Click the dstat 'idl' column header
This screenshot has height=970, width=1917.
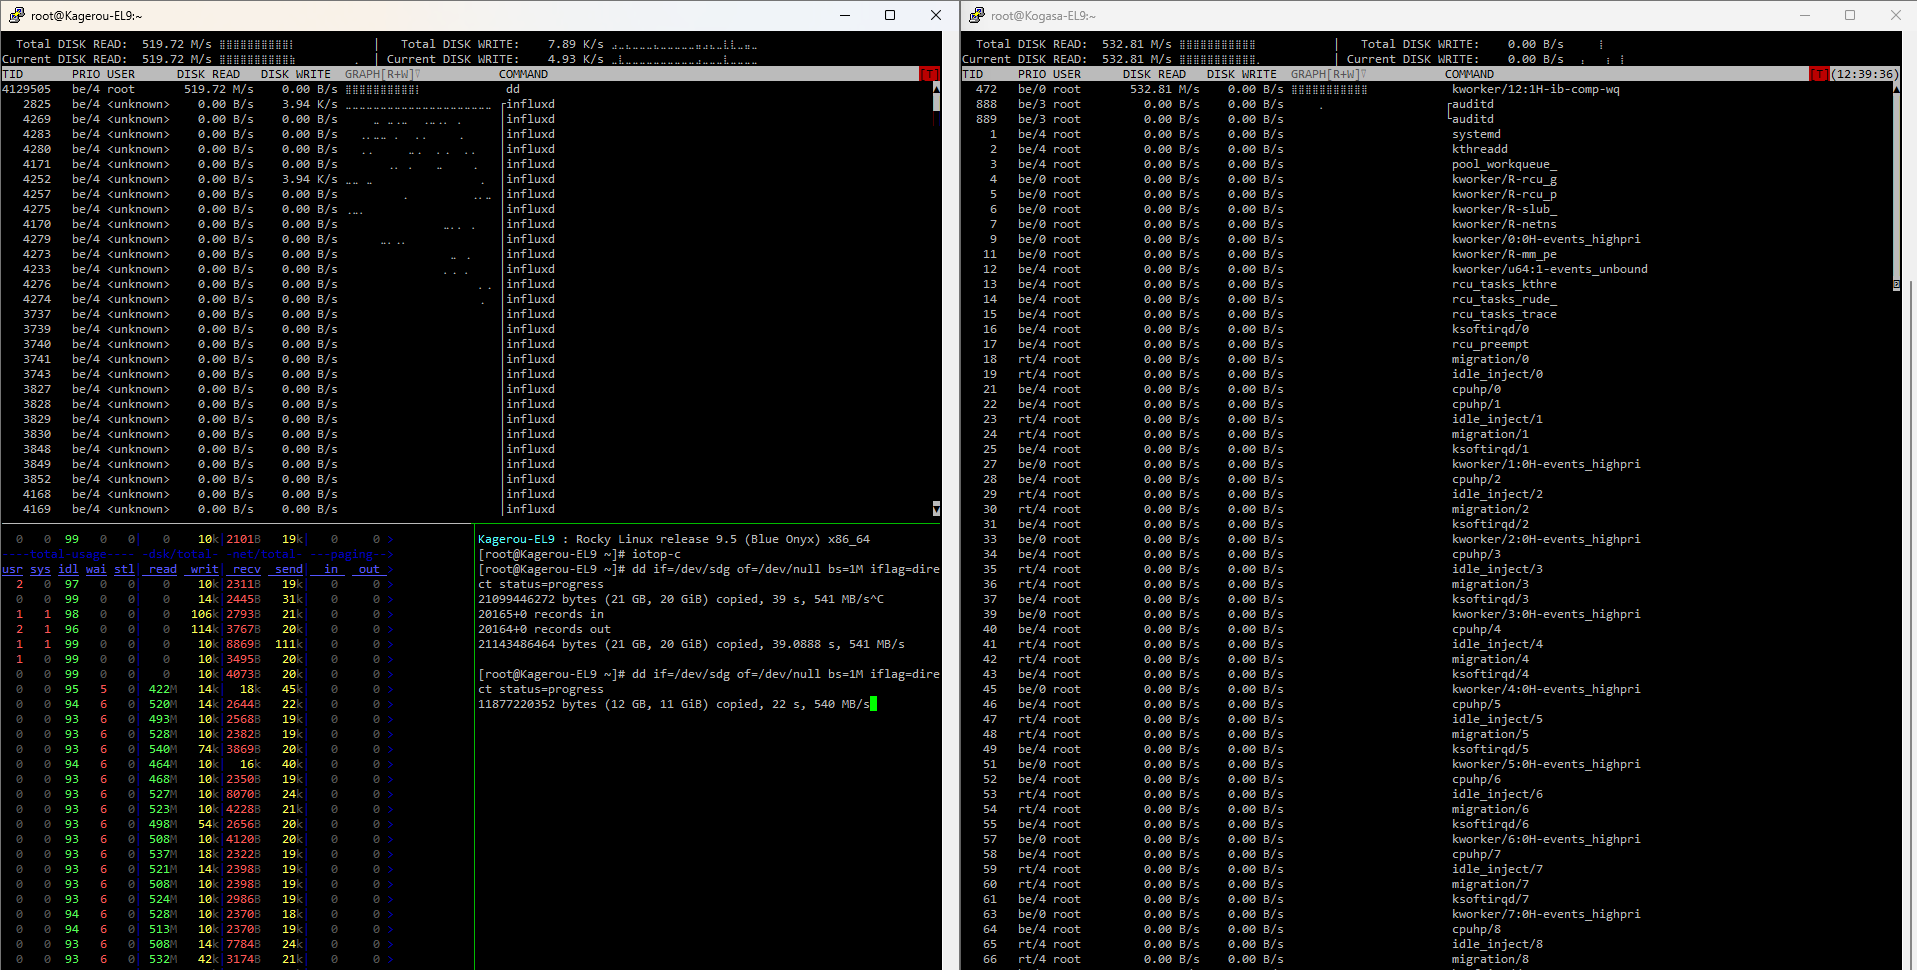(68, 569)
